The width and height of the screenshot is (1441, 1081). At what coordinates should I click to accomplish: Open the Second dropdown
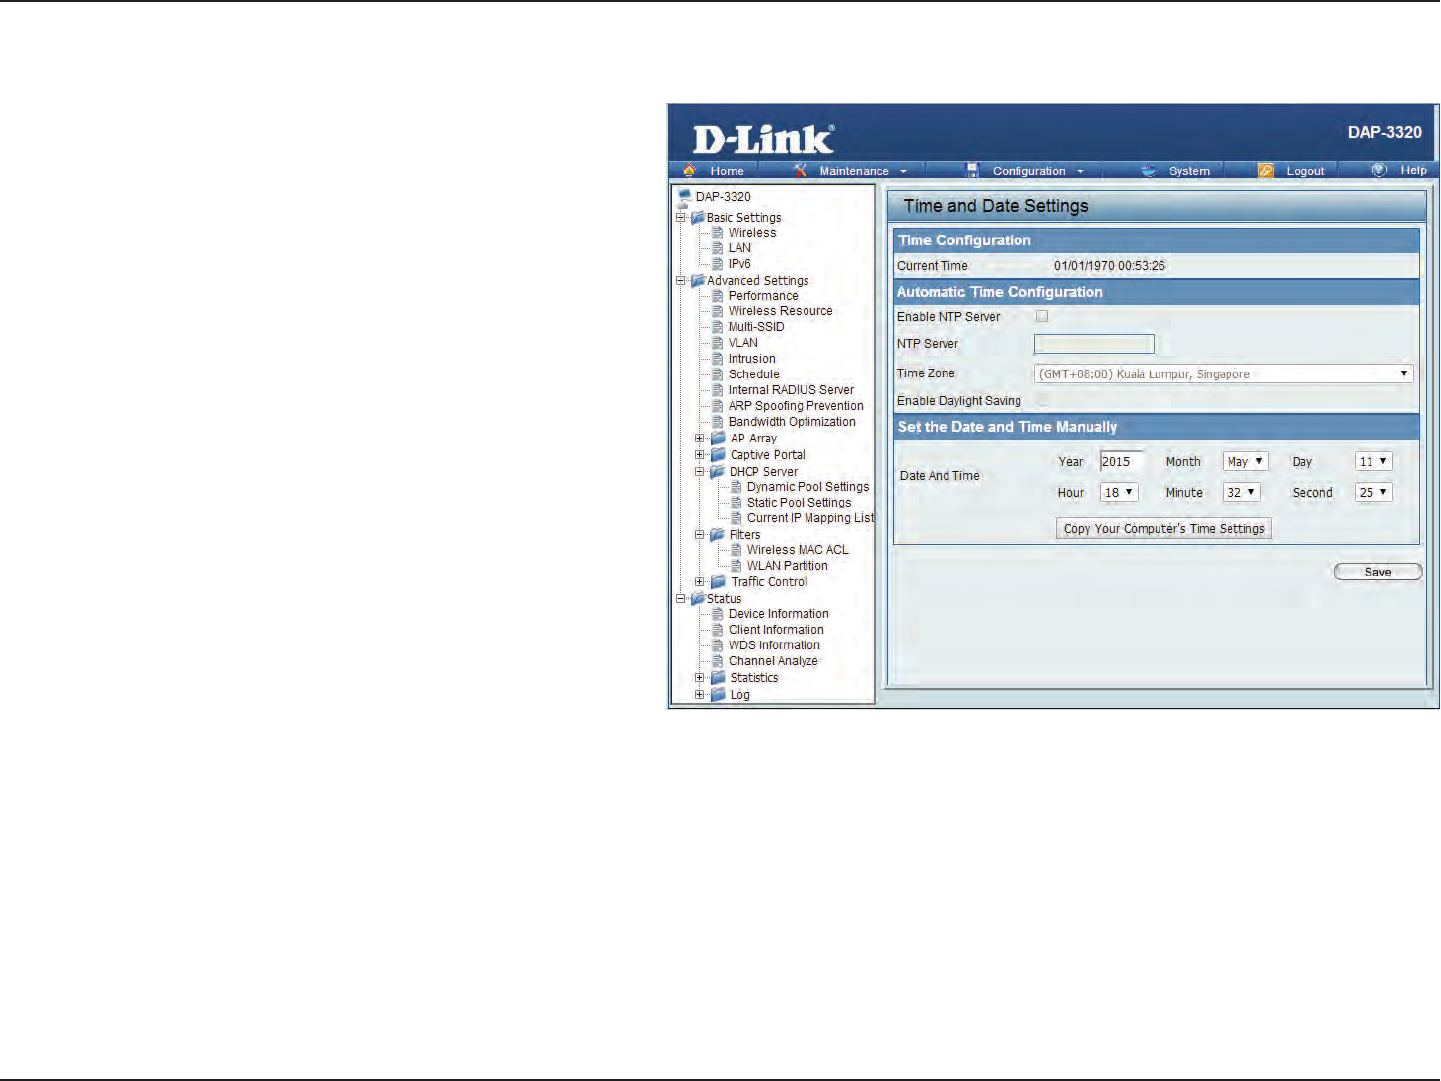pos(1374,492)
